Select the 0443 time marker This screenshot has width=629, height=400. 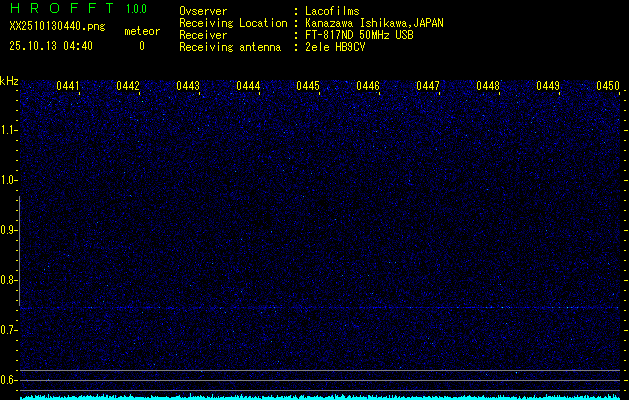[188, 87]
